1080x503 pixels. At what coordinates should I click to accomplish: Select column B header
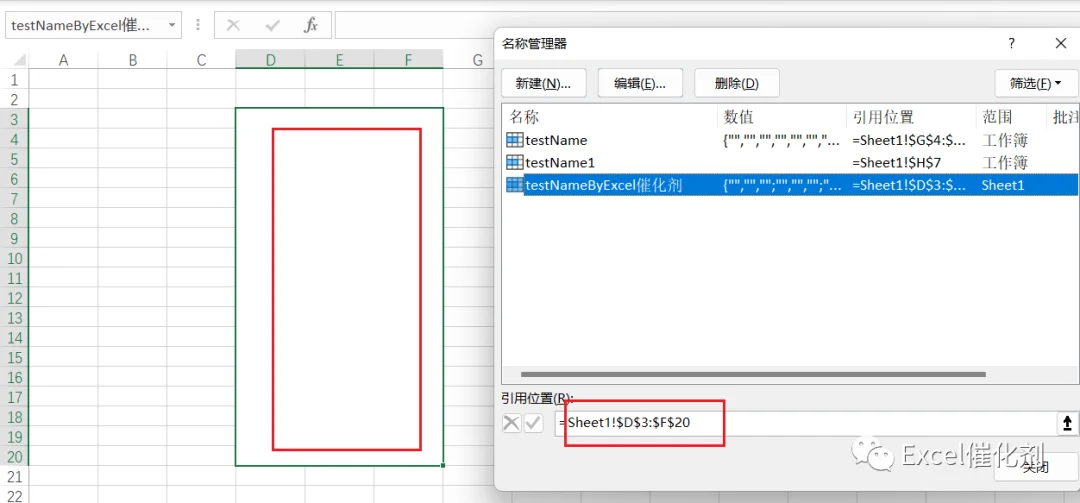tap(132, 60)
